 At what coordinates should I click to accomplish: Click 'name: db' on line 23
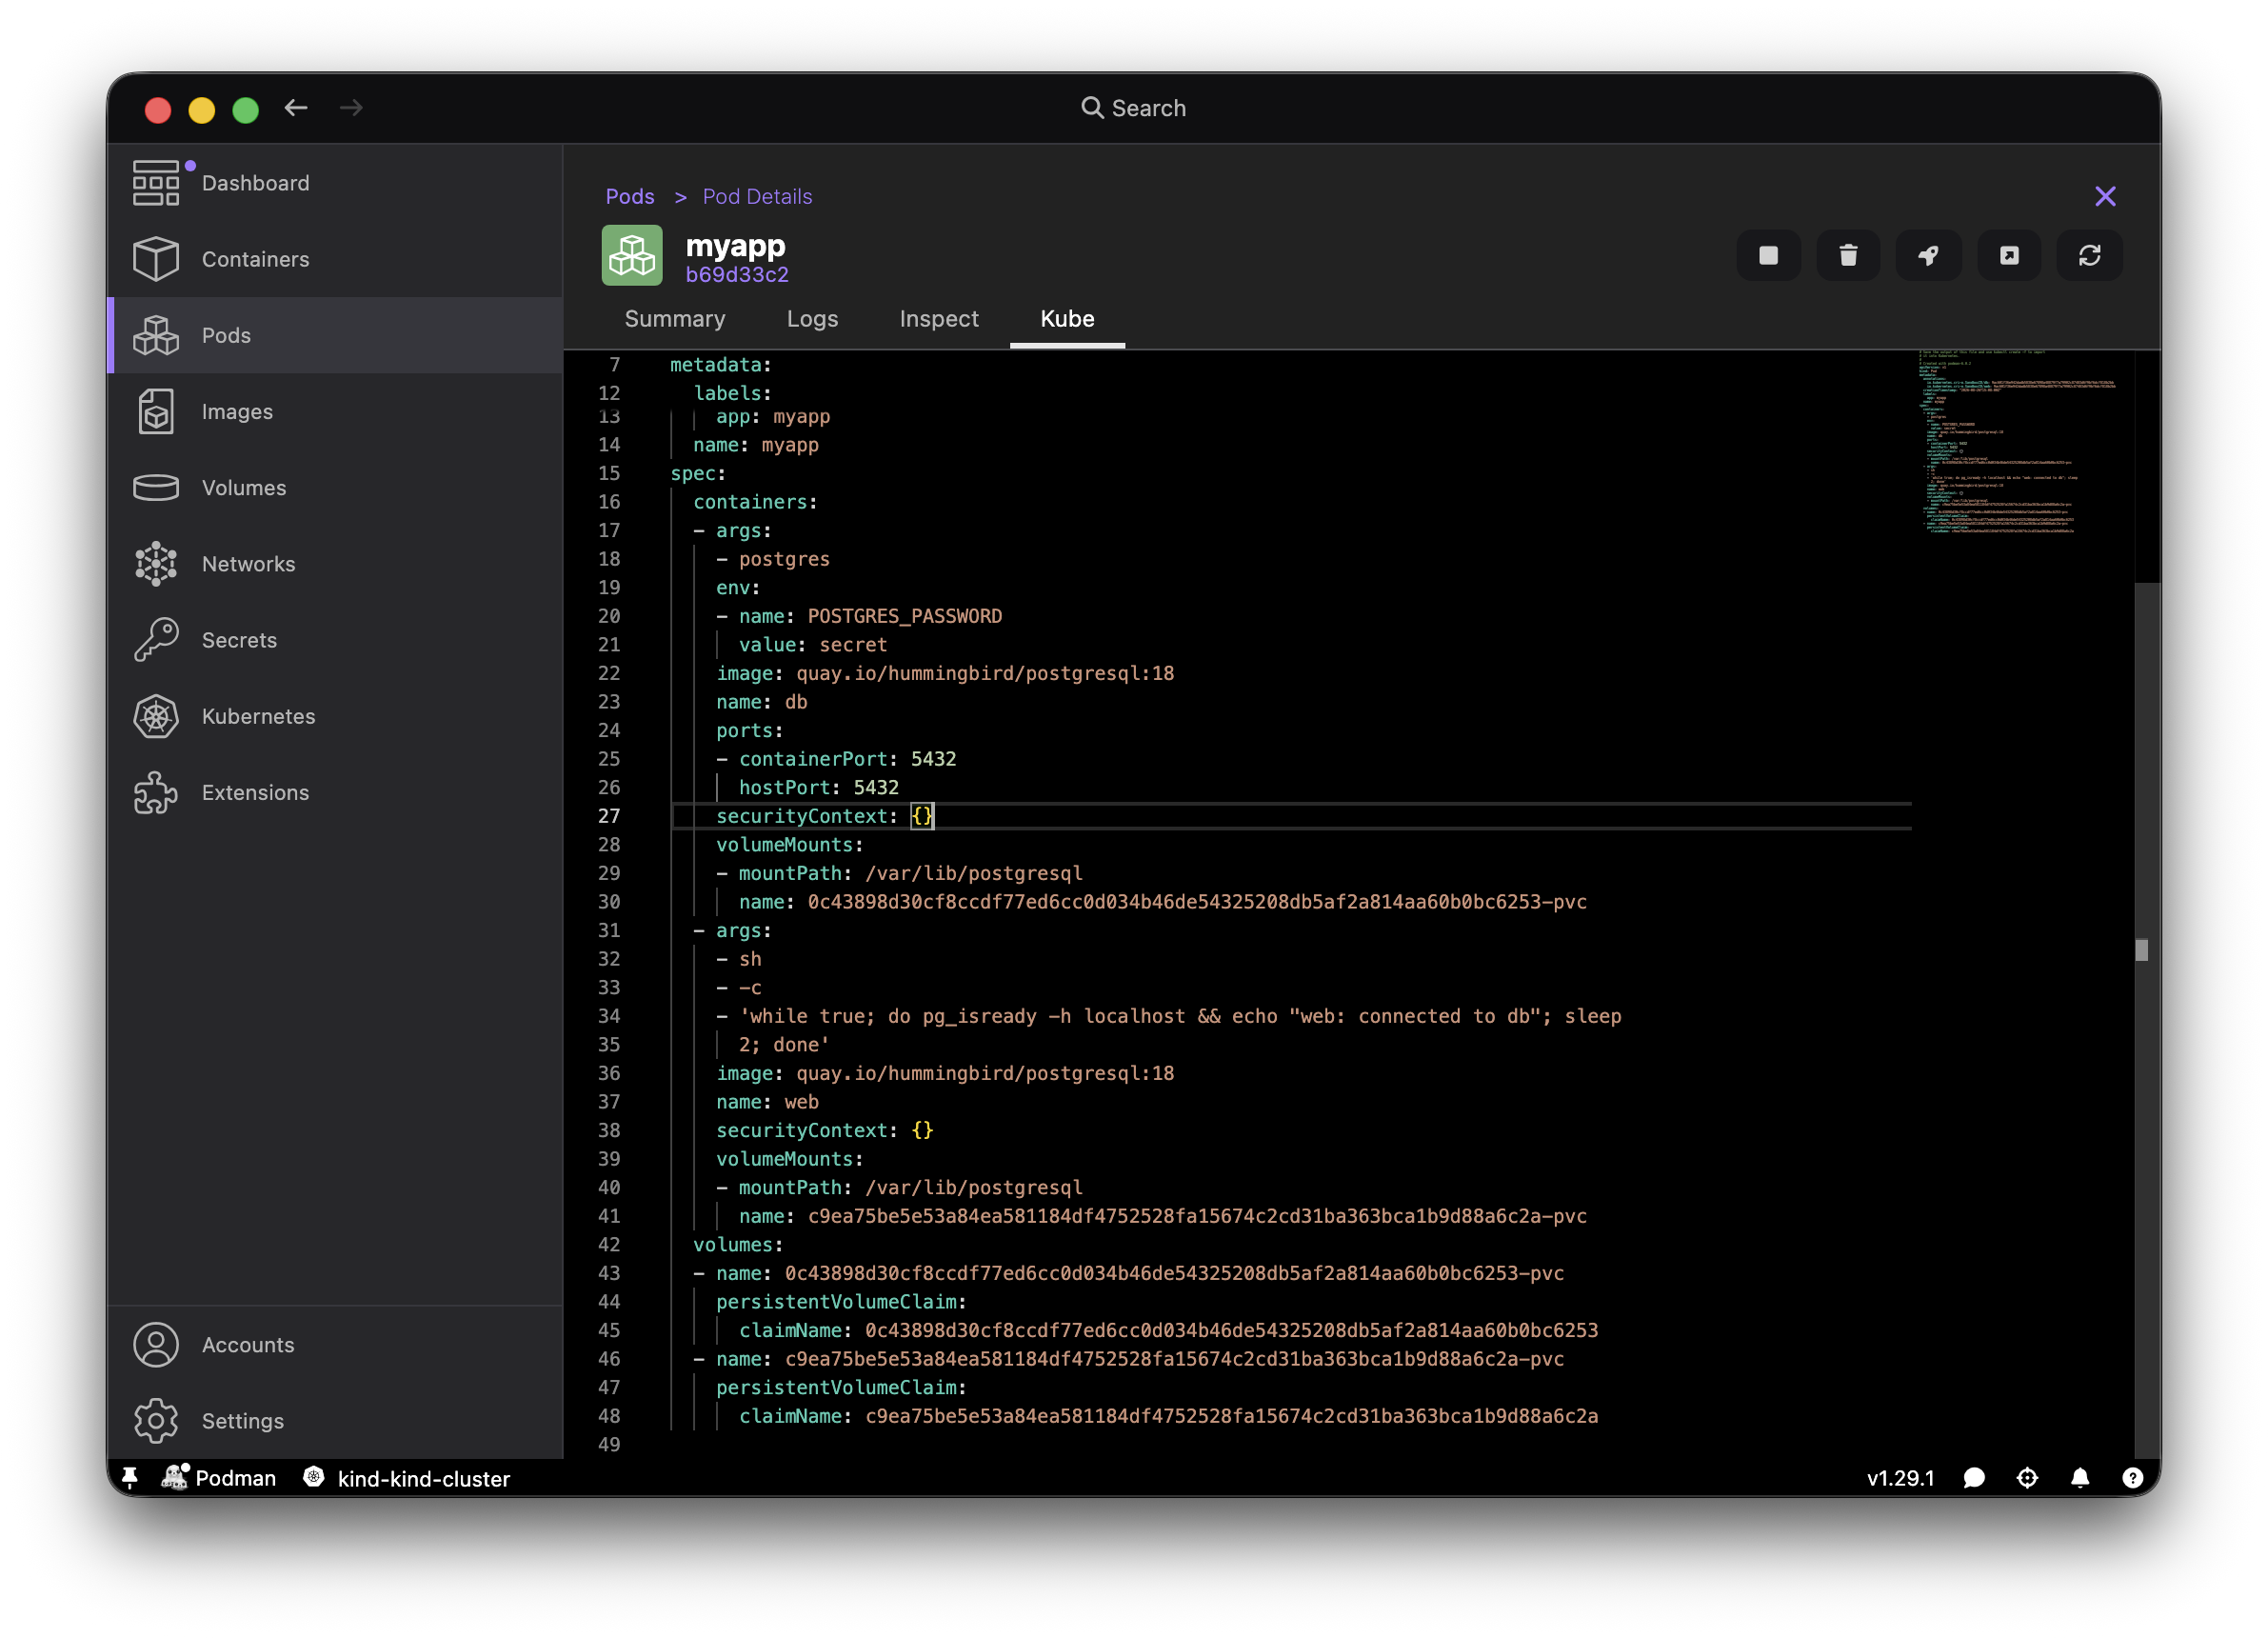(761, 702)
